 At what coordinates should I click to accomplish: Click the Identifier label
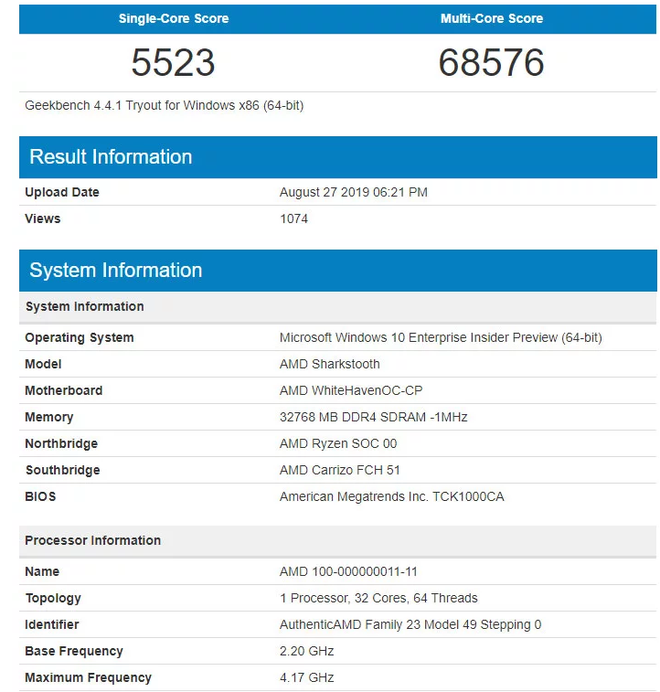[52, 624]
